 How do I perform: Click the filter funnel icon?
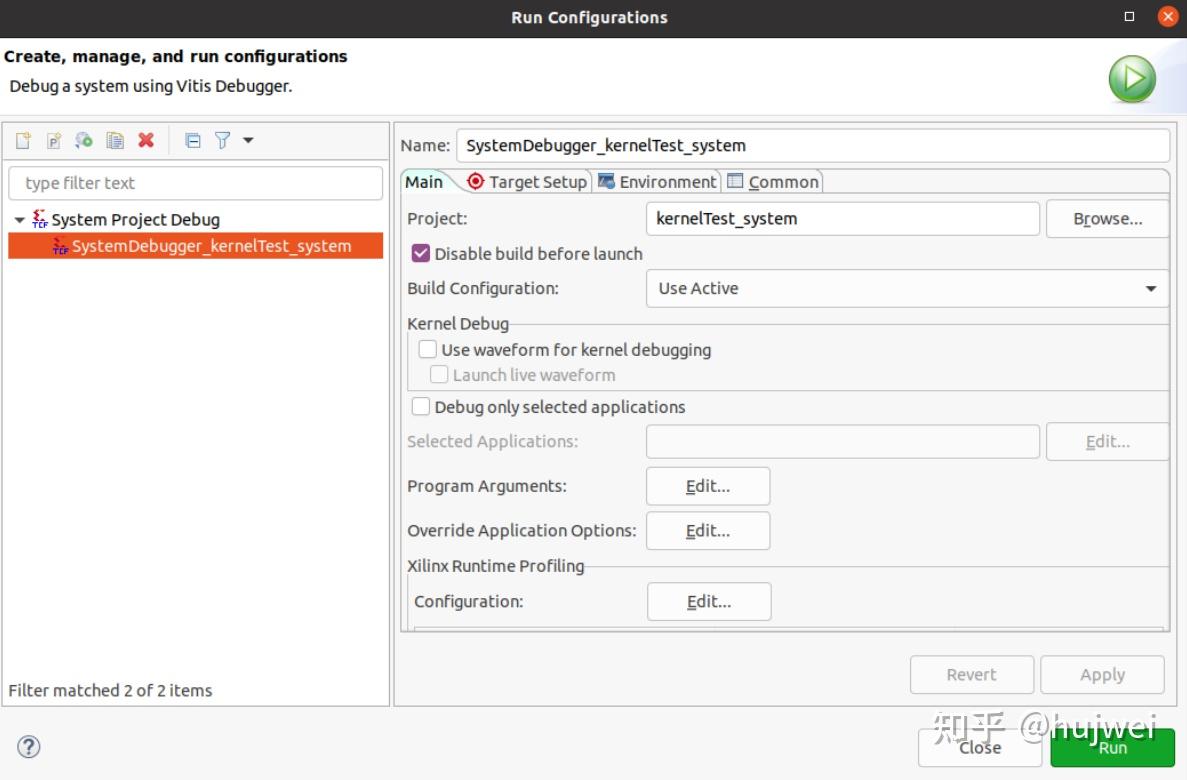[x=223, y=141]
